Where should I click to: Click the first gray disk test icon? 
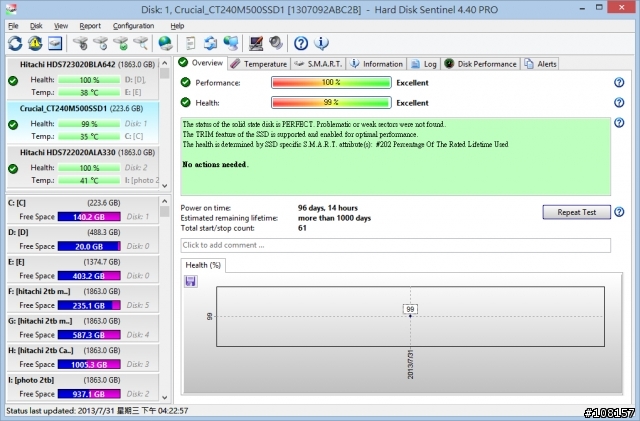click(x=80, y=43)
